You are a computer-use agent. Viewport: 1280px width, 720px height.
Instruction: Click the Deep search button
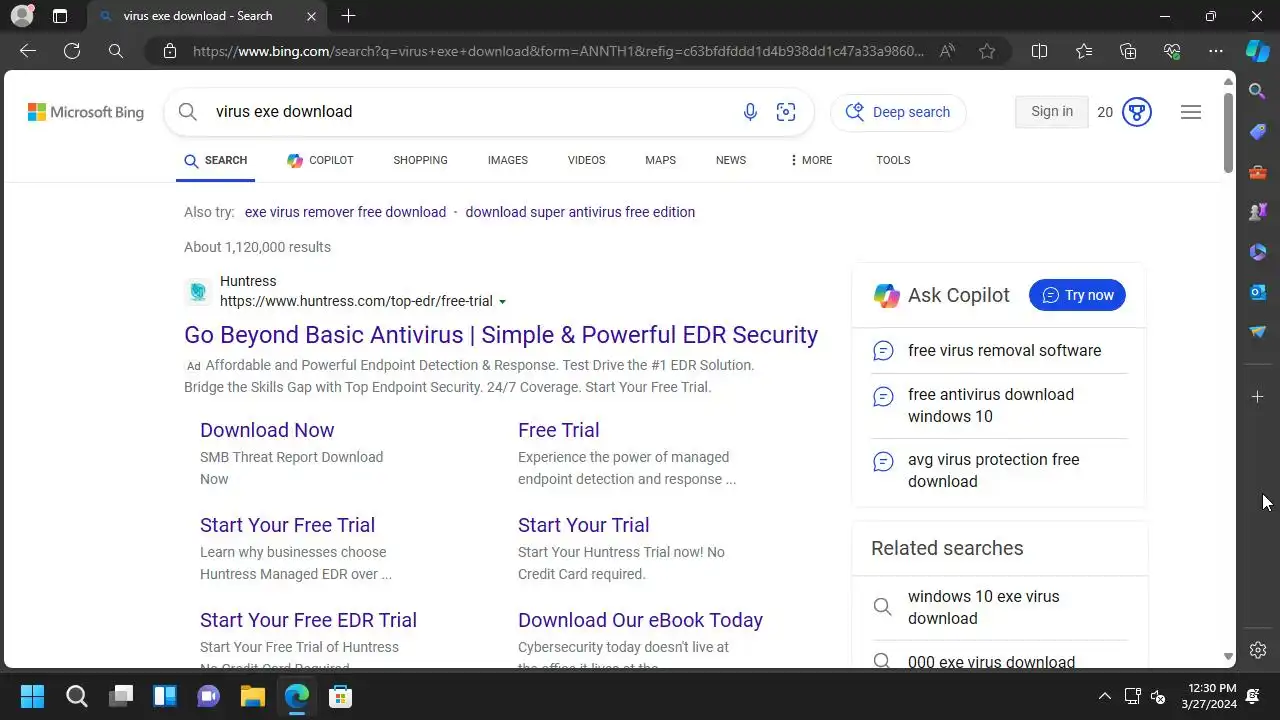point(898,112)
